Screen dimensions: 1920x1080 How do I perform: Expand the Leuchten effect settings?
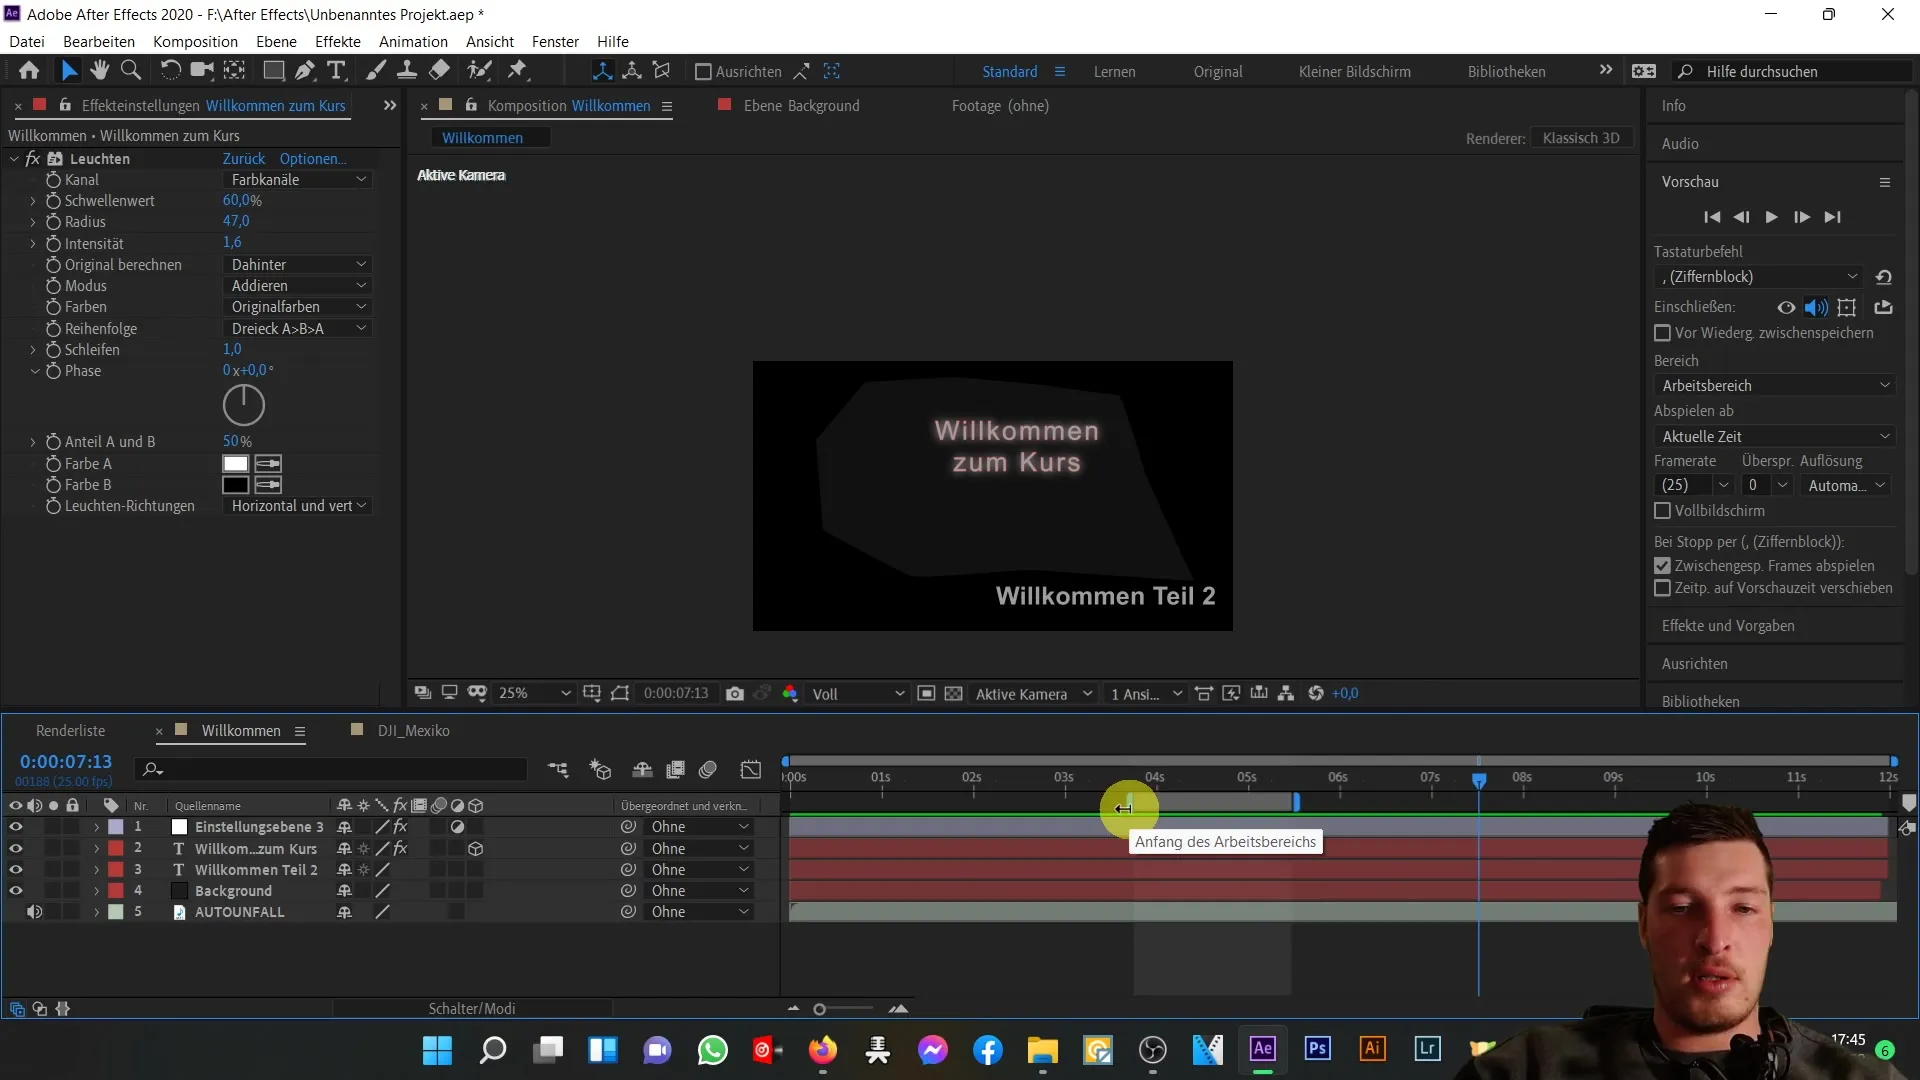(x=15, y=157)
